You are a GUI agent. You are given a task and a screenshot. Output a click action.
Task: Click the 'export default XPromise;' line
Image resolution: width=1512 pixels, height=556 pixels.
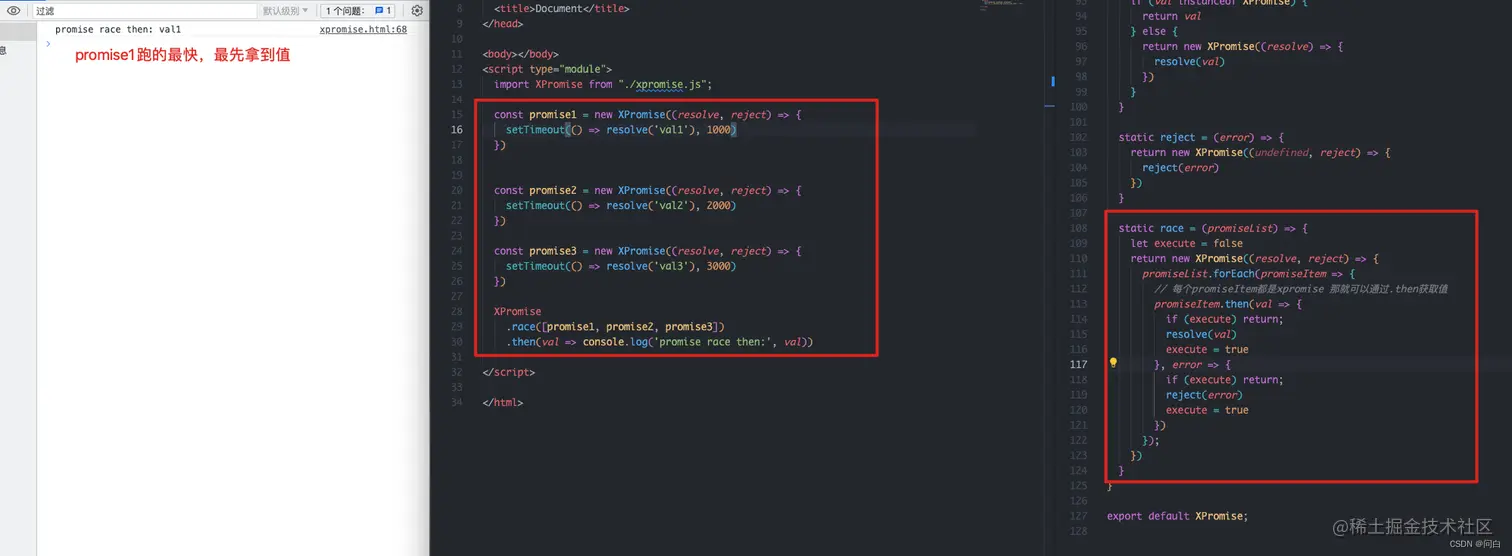(x=1178, y=516)
